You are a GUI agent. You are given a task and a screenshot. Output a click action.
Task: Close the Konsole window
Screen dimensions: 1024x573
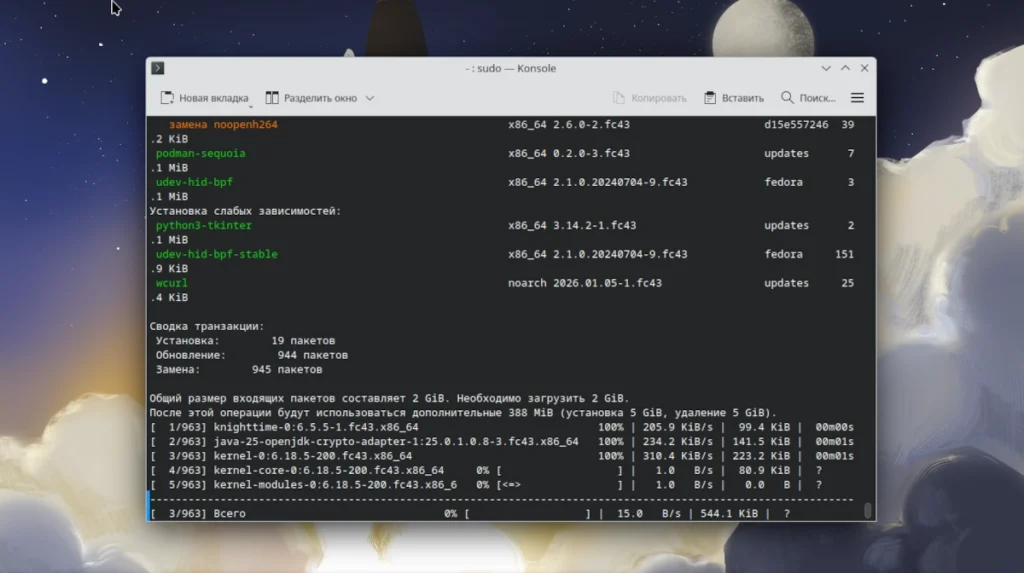coord(865,68)
